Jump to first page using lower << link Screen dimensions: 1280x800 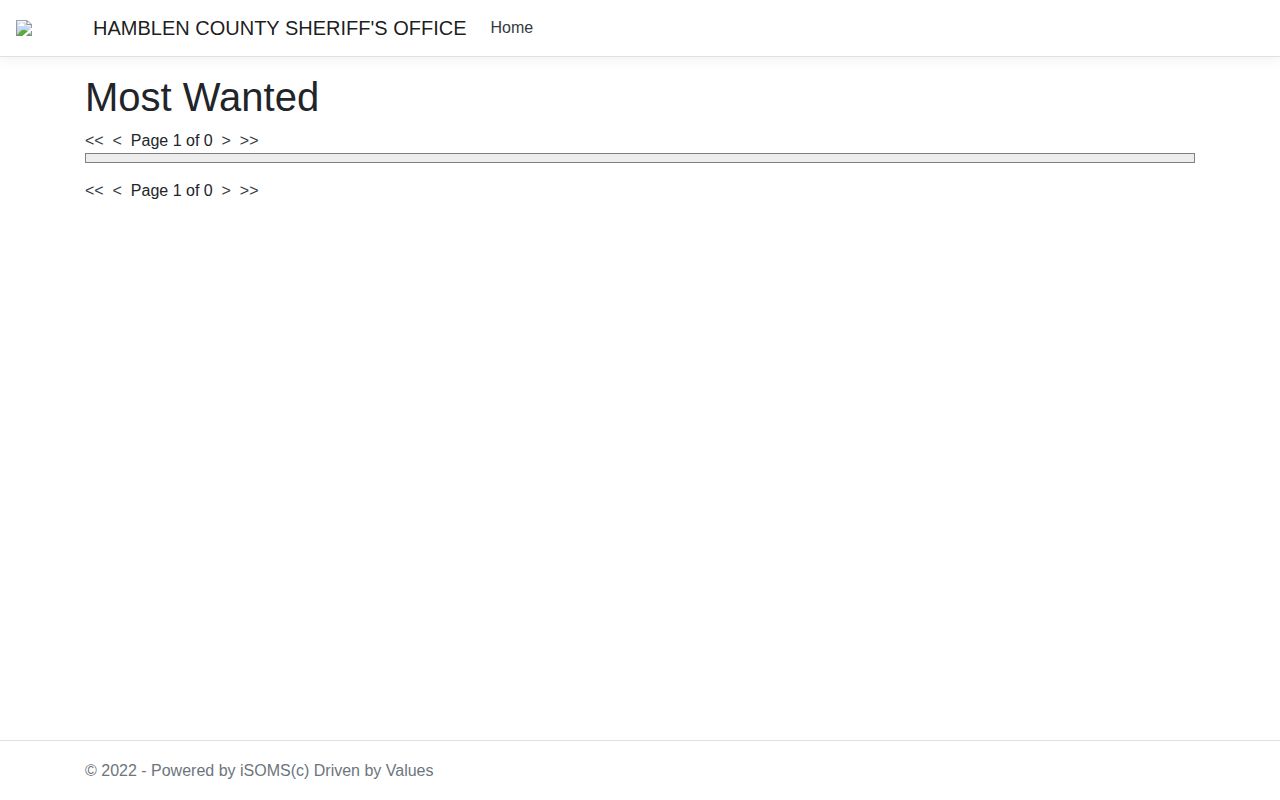[x=94, y=191]
